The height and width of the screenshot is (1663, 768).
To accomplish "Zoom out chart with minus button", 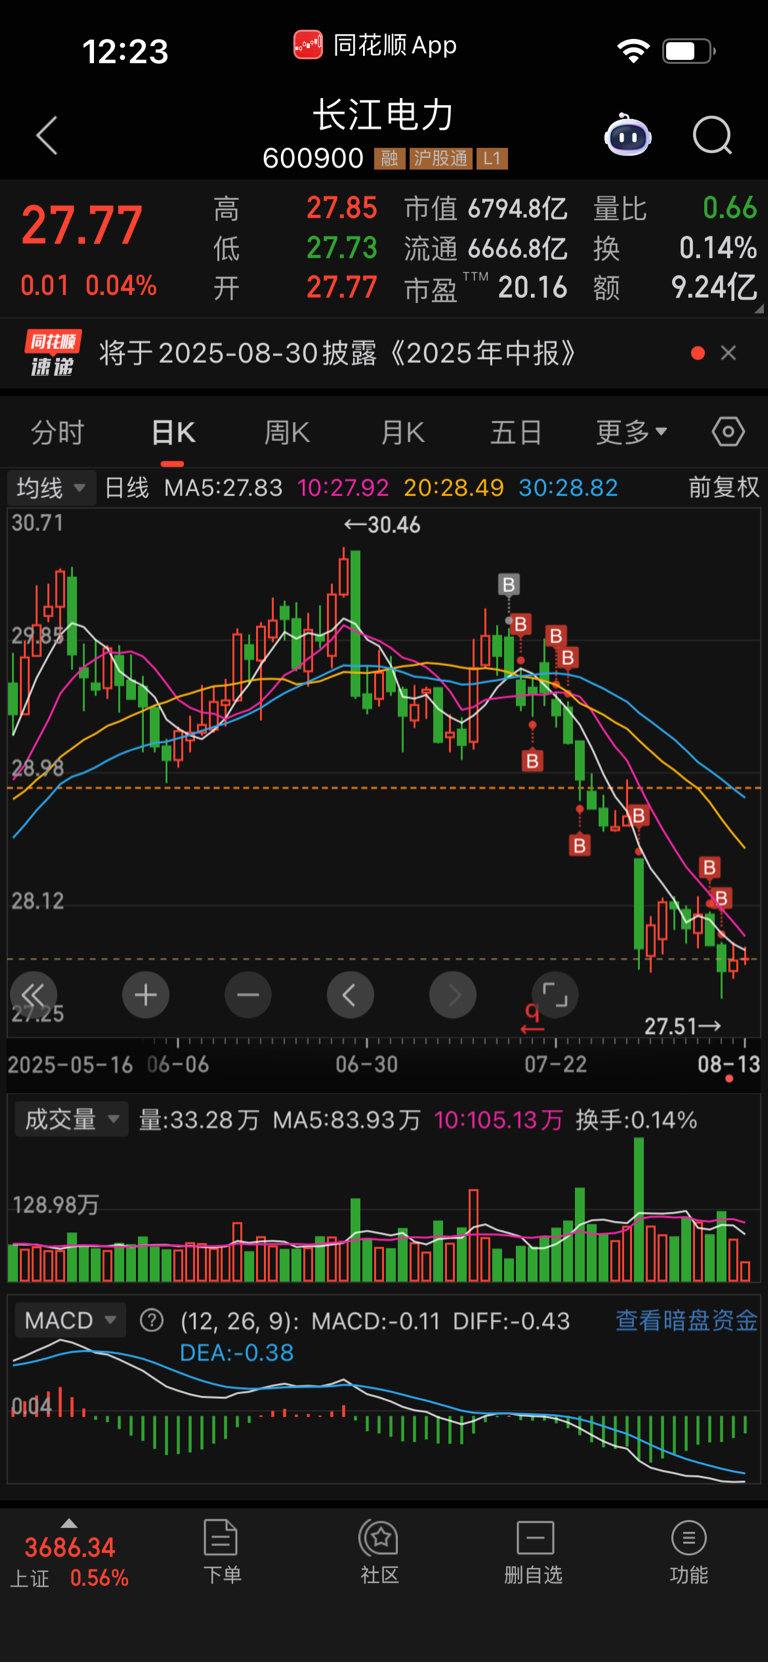I will (x=248, y=995).
